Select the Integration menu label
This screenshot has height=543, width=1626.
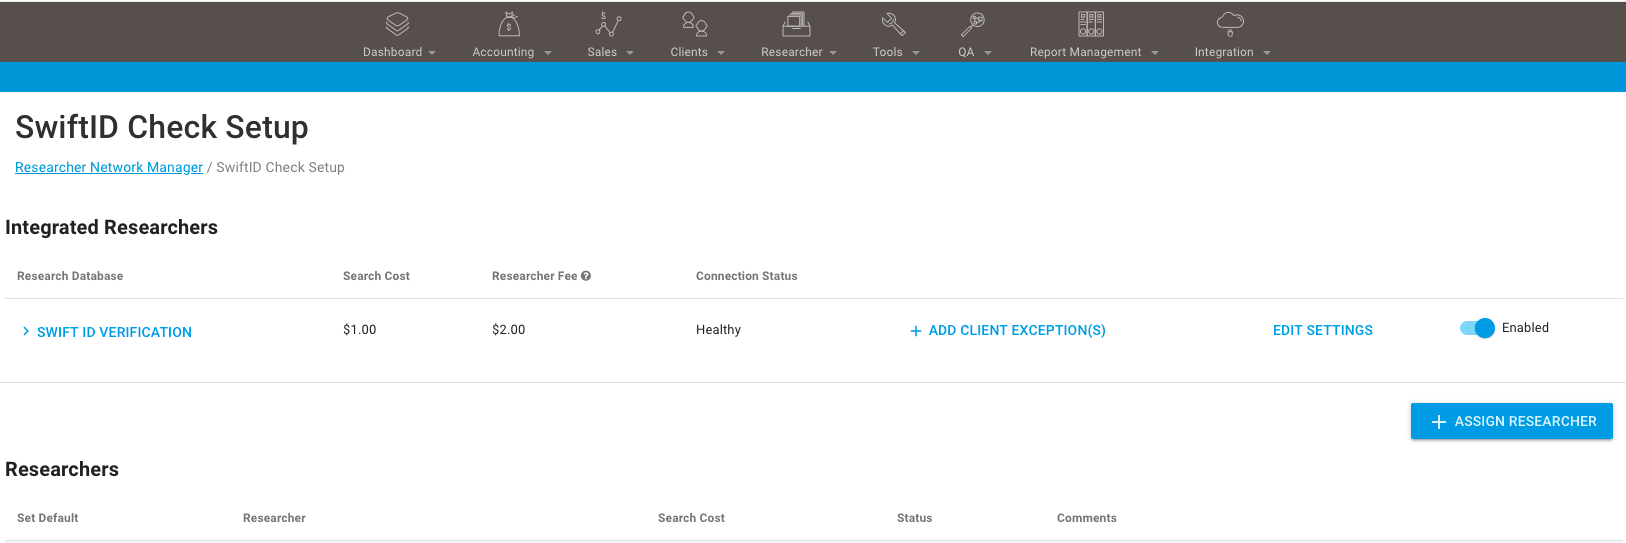pyautogui.click(x=1224, y=52)
